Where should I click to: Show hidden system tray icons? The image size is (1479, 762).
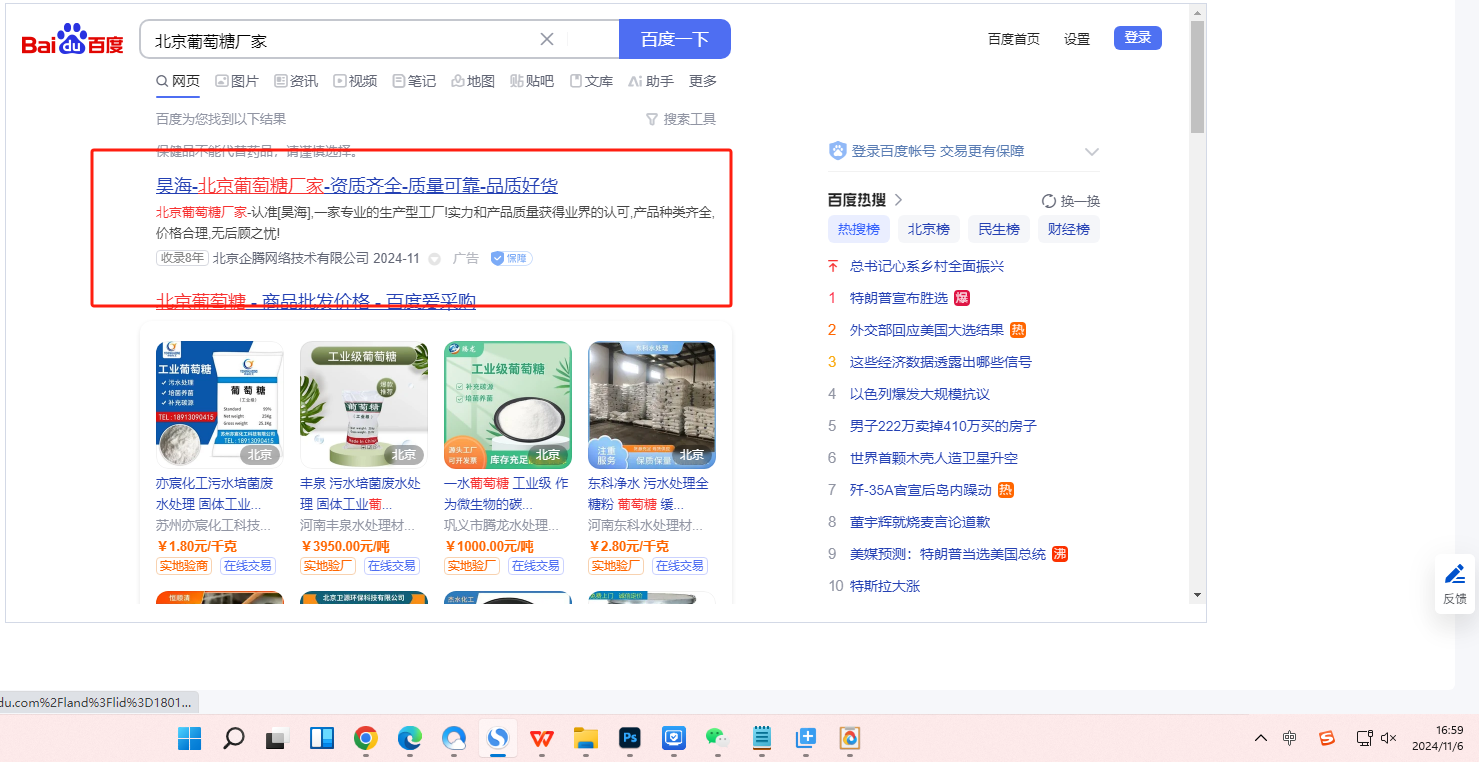point(1261,738)
